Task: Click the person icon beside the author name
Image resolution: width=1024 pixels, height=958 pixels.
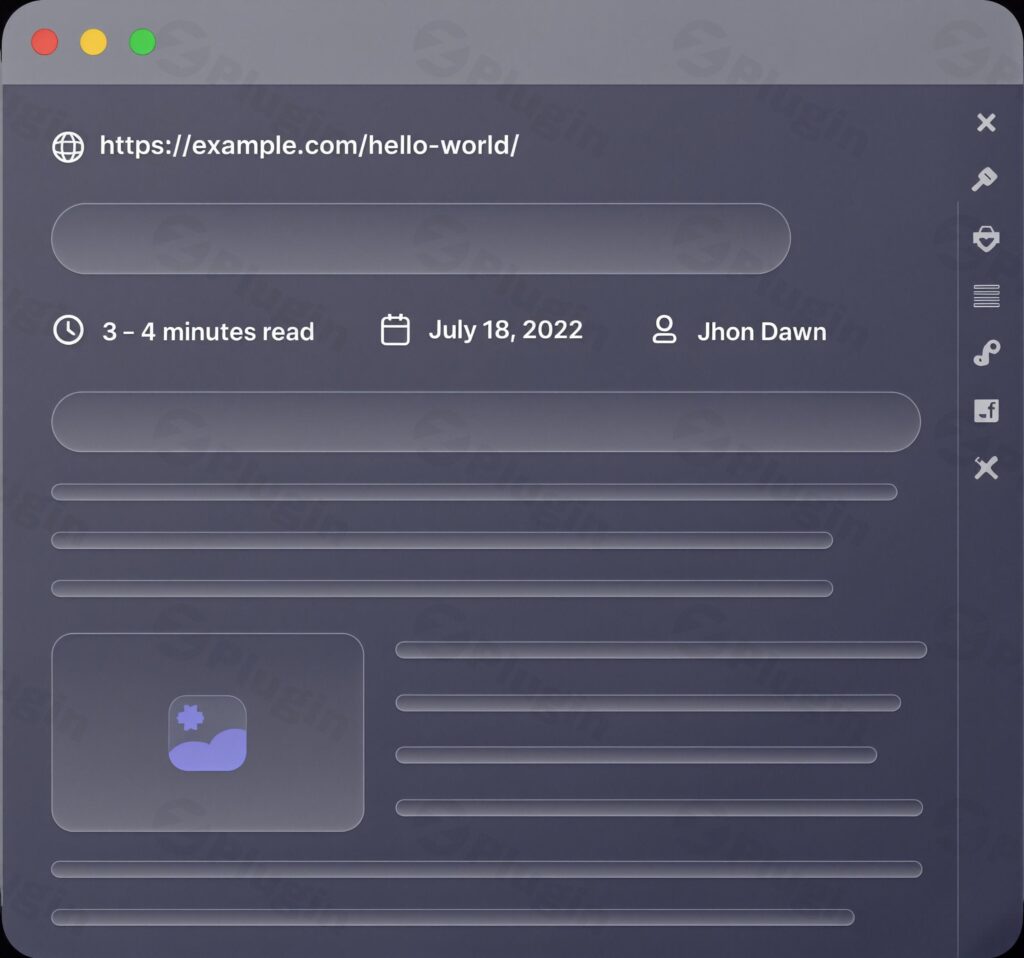Action: click(663, 330)
